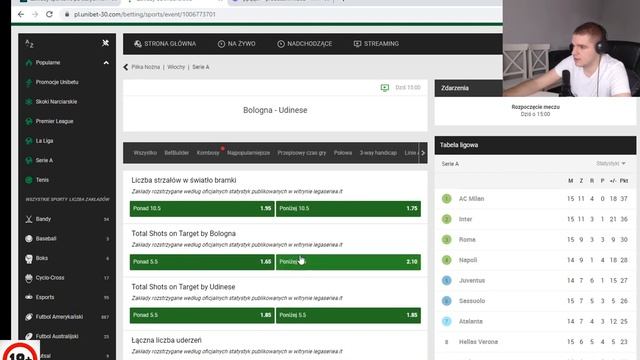Click the browser forward arrow
The image size is (640, 360).
click(x=35, y=14)
